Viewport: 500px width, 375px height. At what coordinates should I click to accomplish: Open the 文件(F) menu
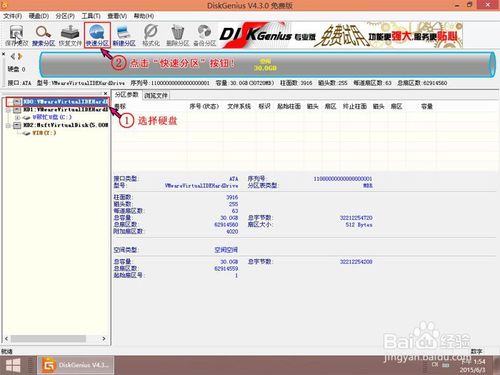pyautogui.click(x=12, y=16)
